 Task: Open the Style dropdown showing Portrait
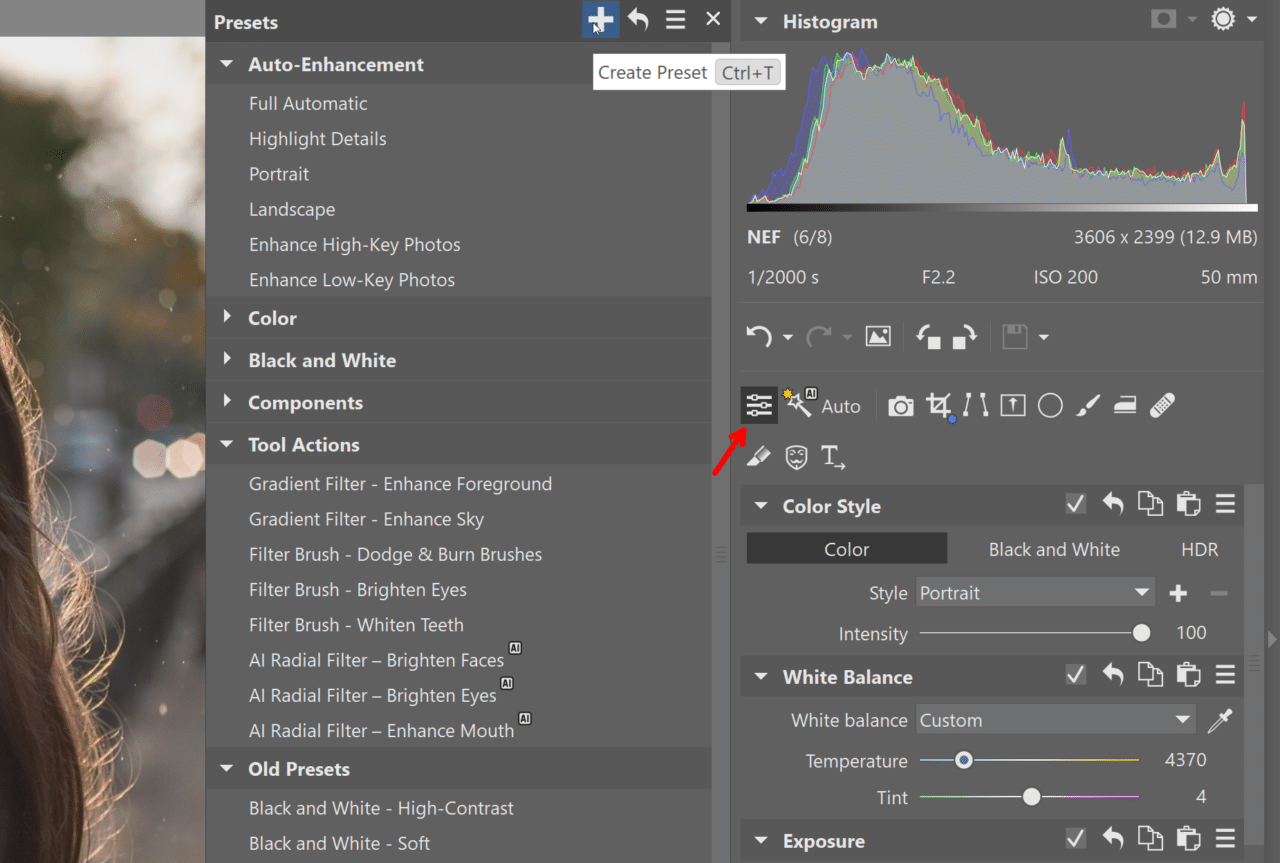tap(1034, 592)
